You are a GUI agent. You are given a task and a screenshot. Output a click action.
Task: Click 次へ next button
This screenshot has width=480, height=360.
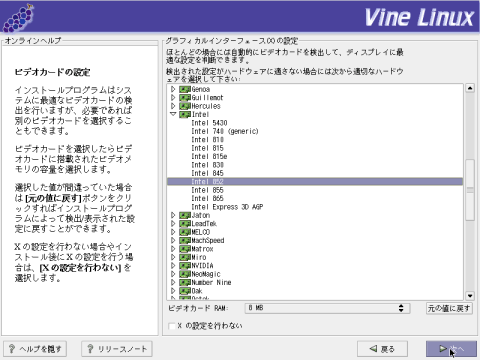(x=451, y=349)
